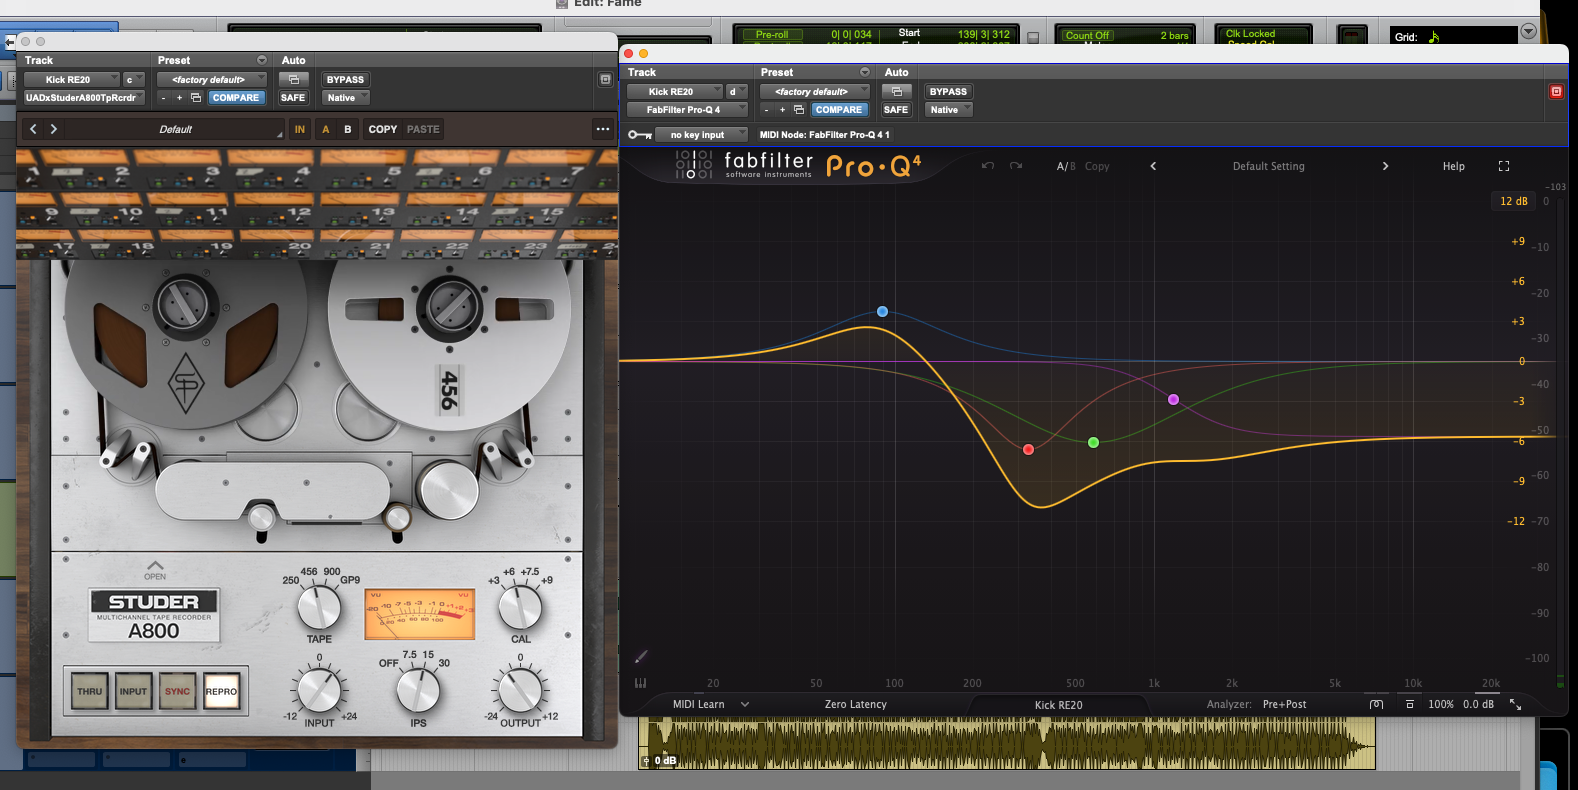Open Pro-Q automation enable window icon
Viewport: 1578px width, 790px height.
tap(896, 91)
